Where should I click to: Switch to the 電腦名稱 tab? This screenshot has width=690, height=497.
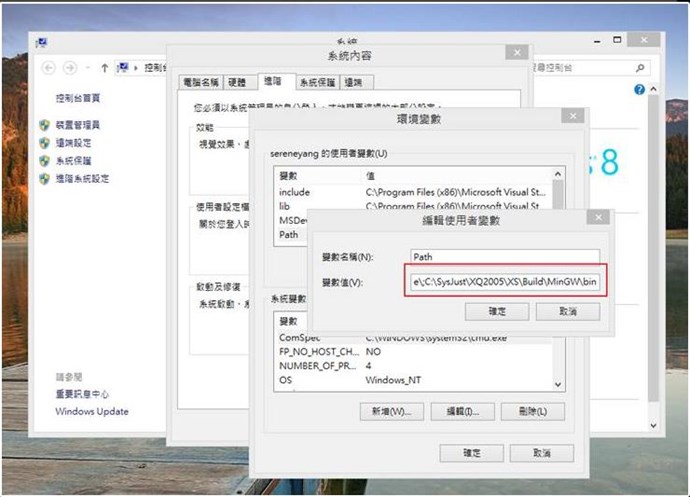(x=201, y=82)
